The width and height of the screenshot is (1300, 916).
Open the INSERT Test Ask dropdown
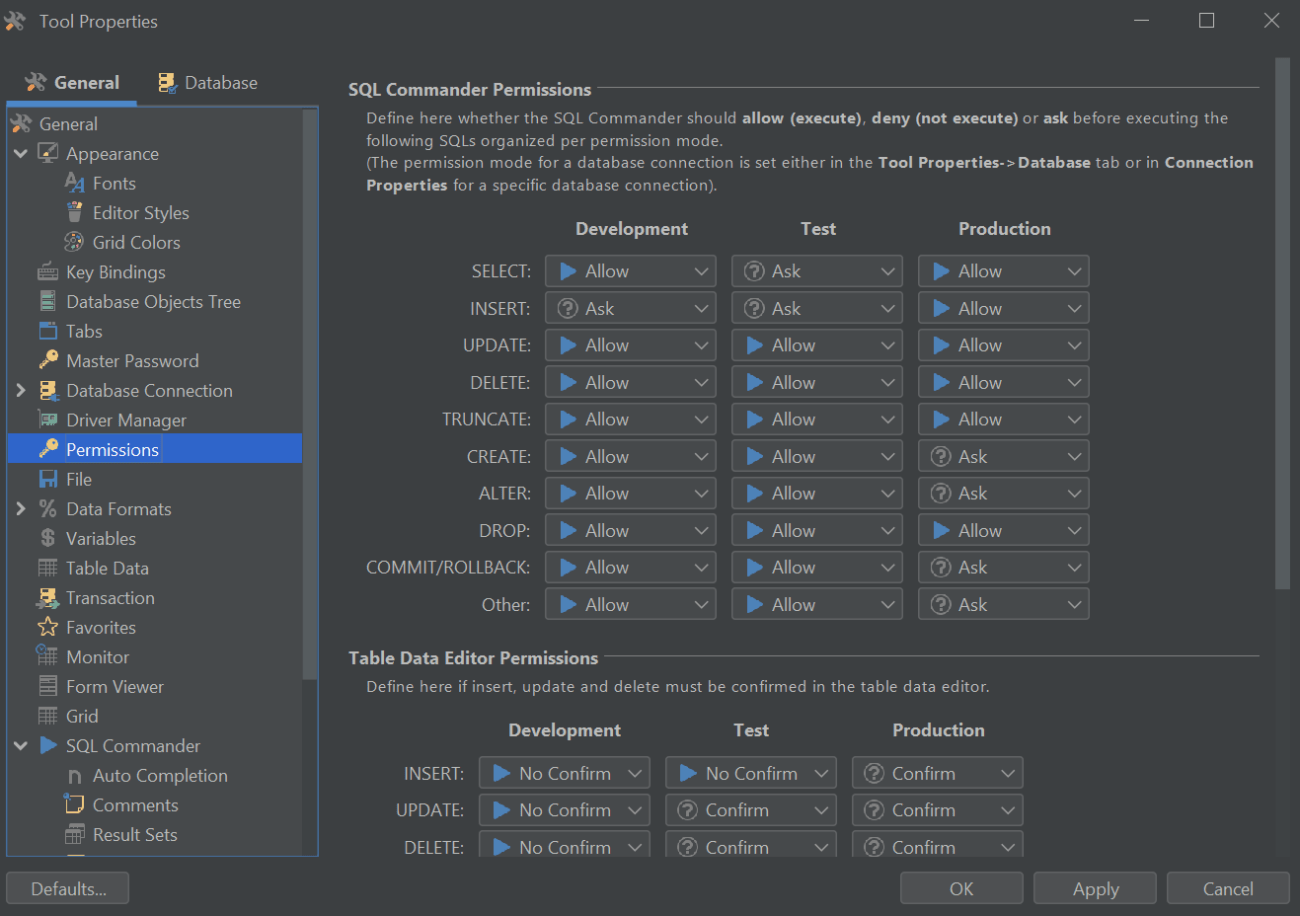tap(816, 307)
